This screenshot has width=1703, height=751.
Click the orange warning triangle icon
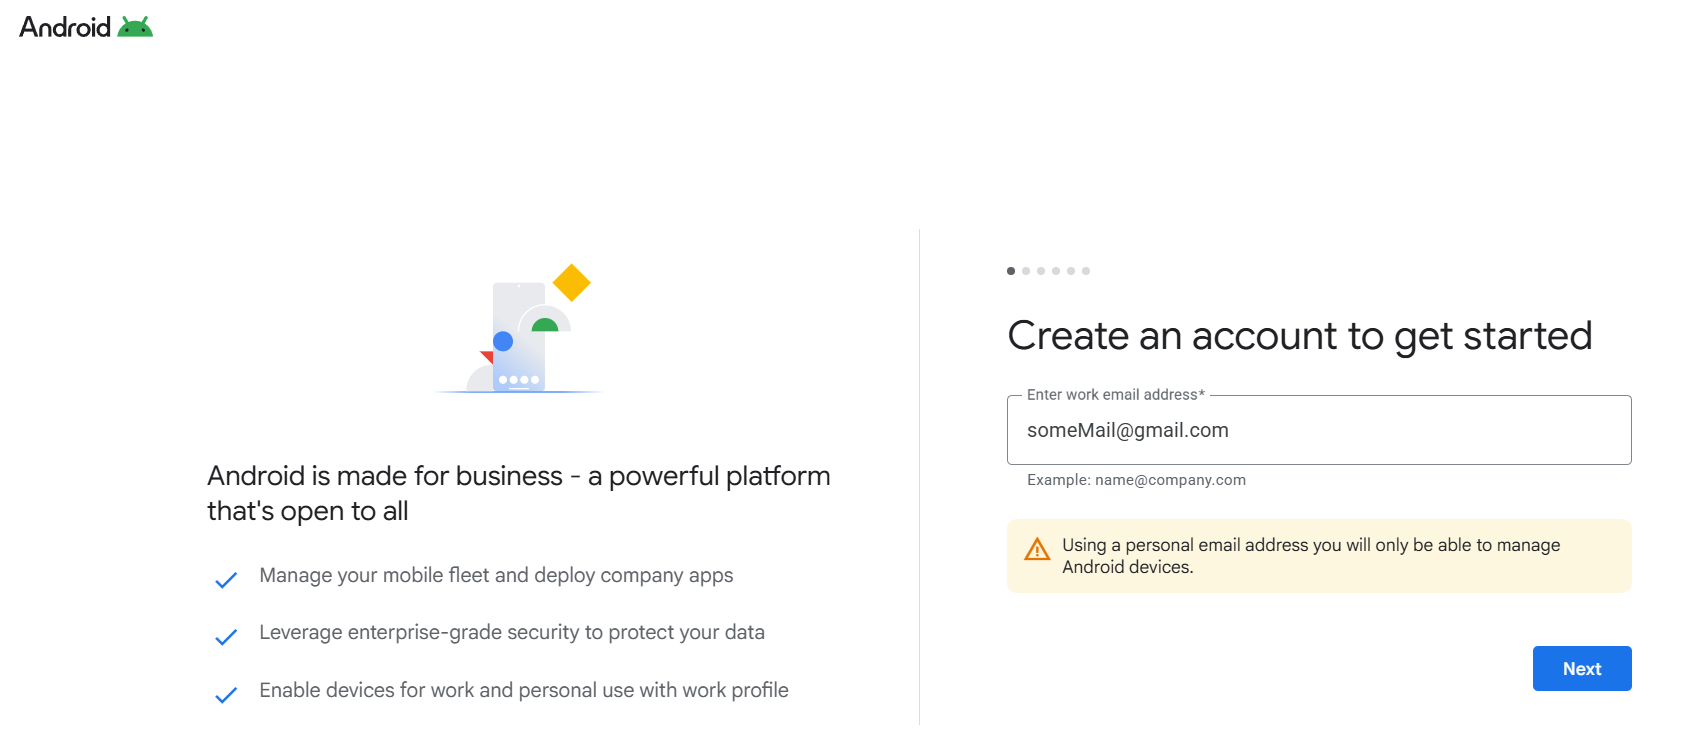(1037, 549)
